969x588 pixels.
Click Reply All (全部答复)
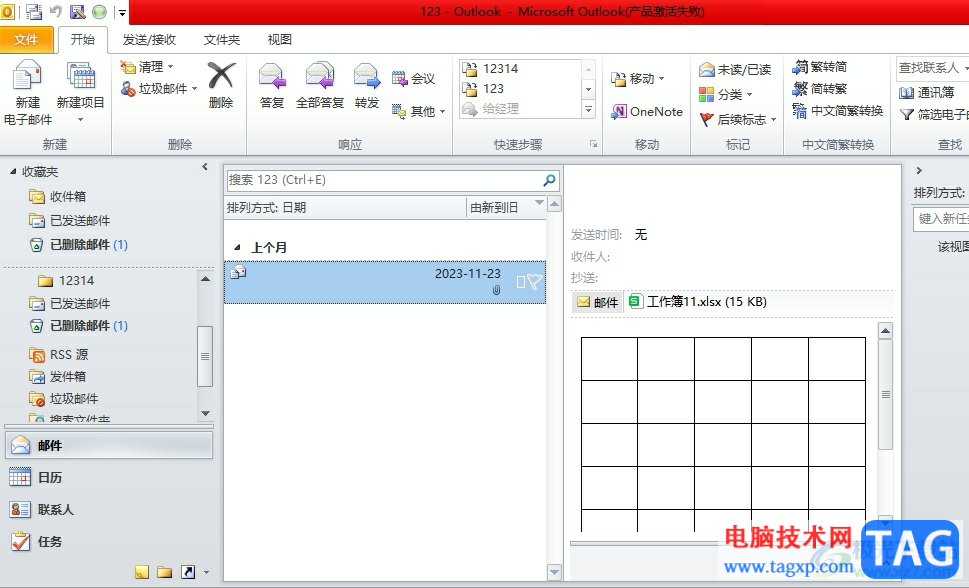click(x=319, y=85)
